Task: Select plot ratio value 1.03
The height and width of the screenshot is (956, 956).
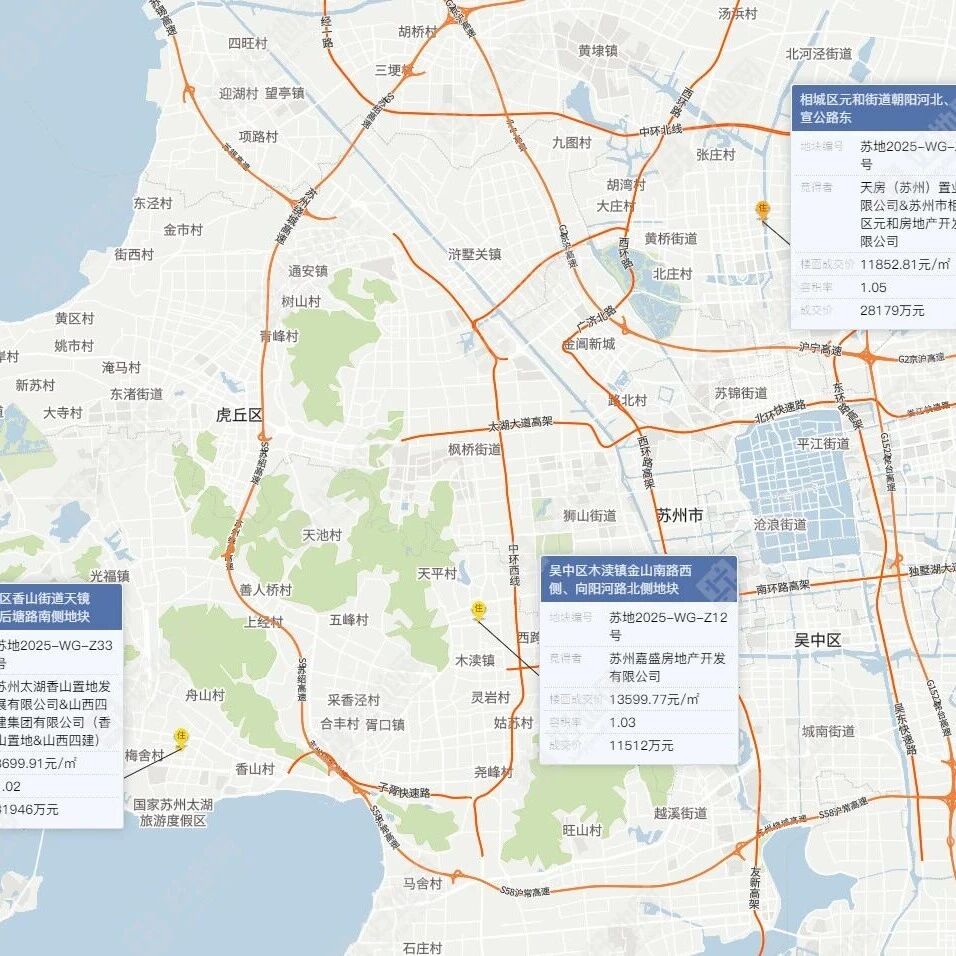Action: 622,722
